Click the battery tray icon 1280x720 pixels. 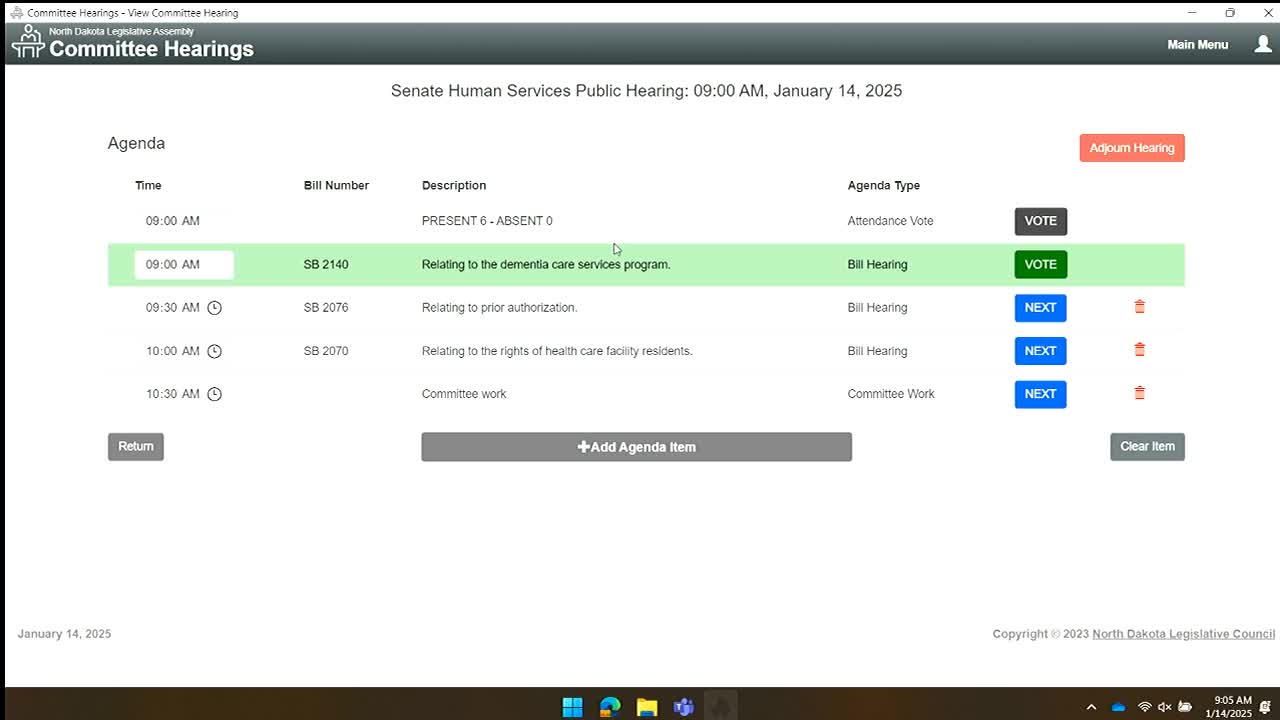coord(1186,707)
